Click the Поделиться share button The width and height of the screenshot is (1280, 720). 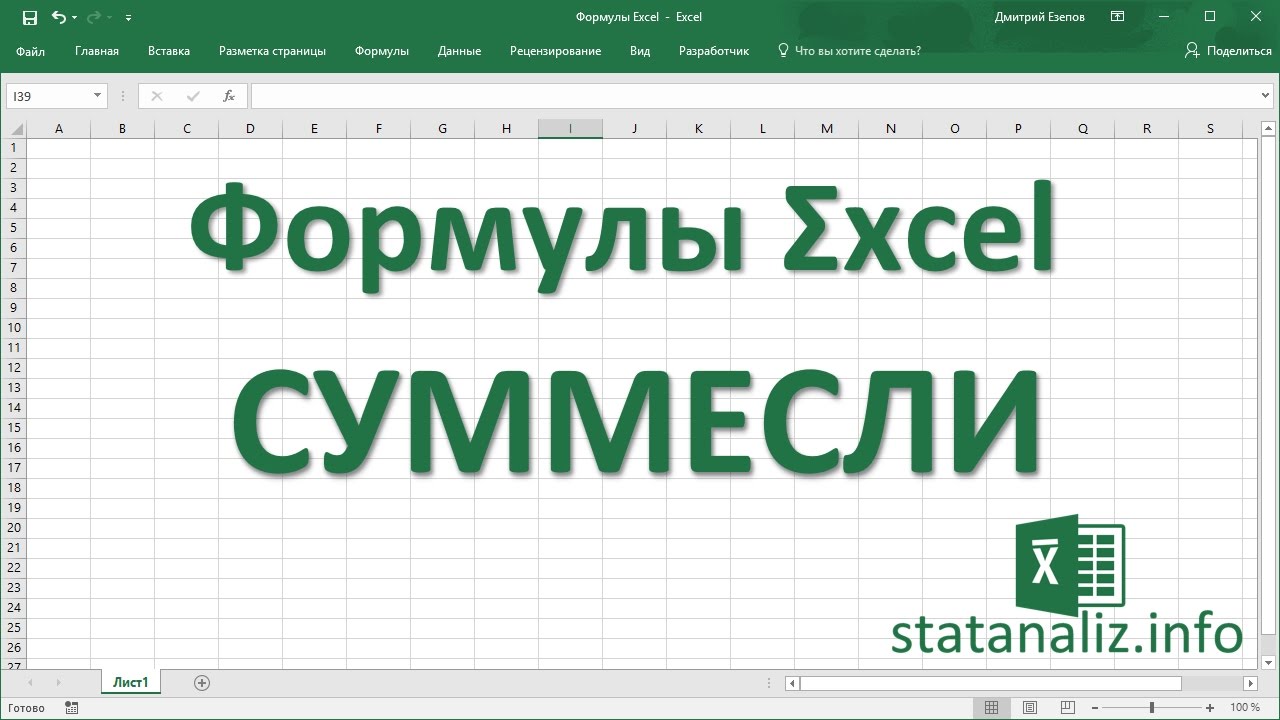(x=1228, y=50)
